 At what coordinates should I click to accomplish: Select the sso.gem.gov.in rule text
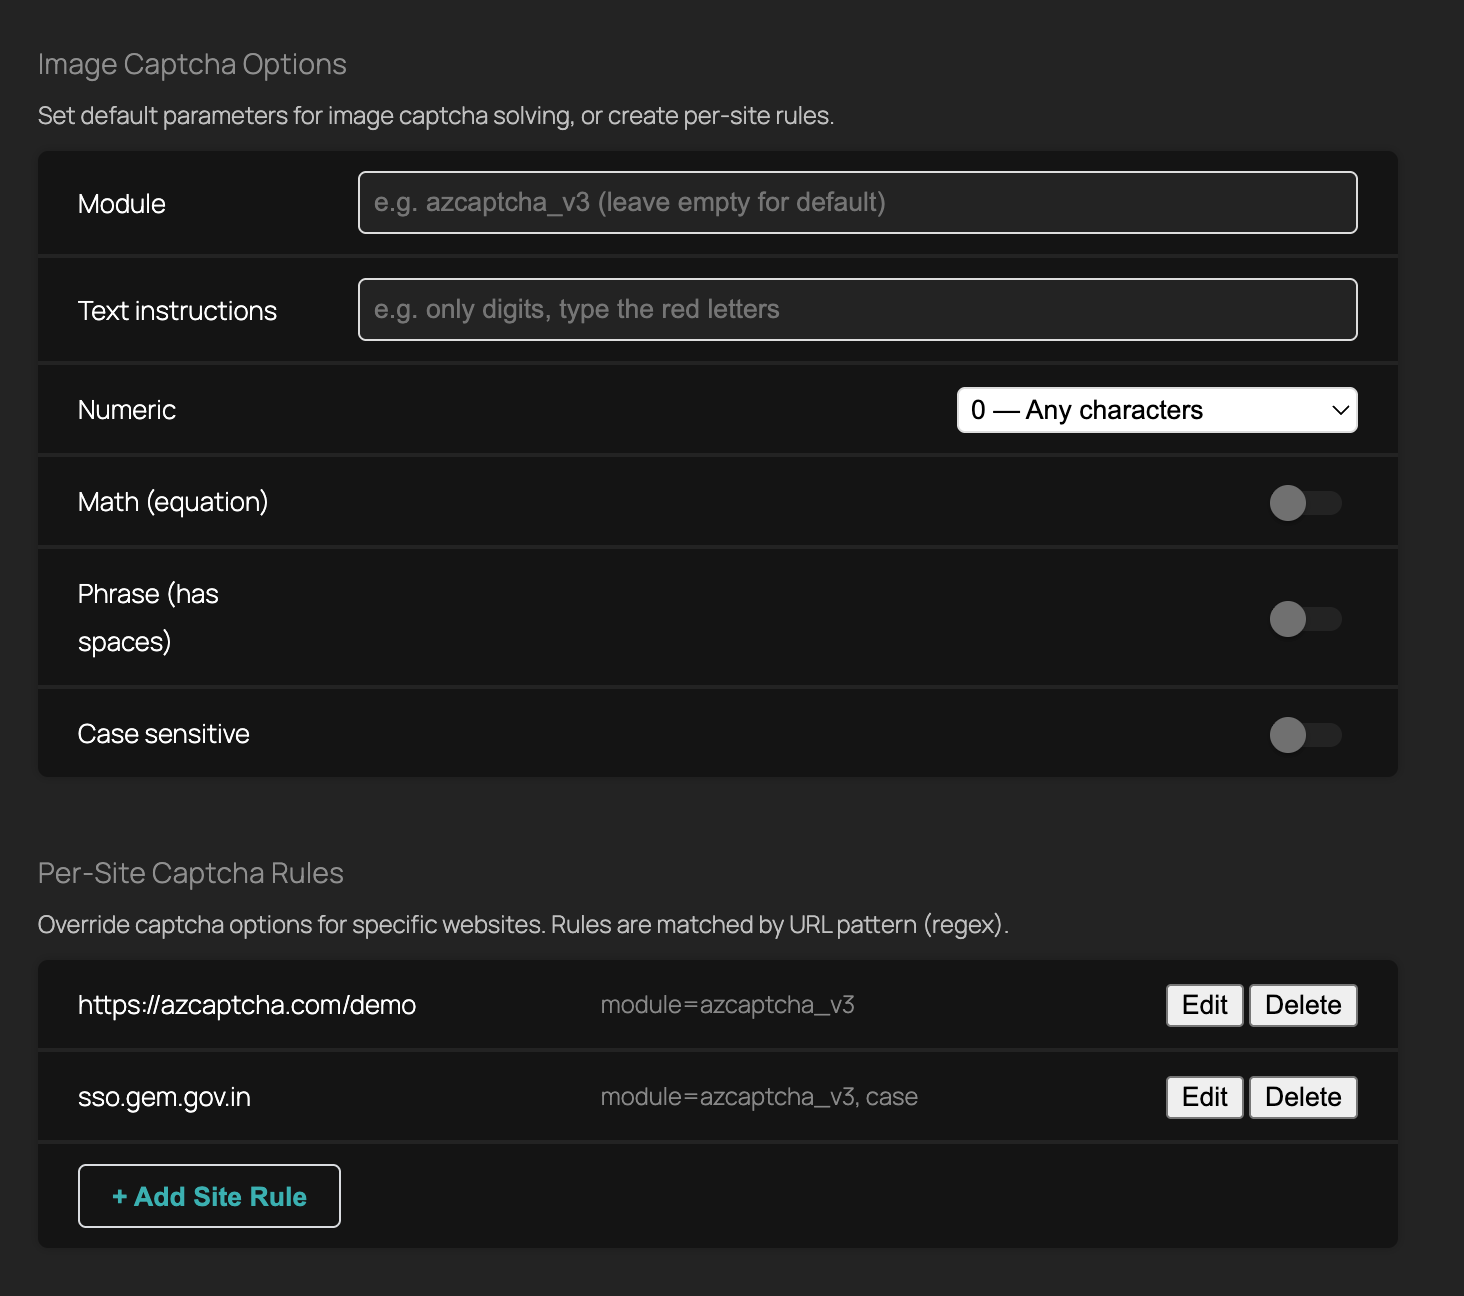164,1097
